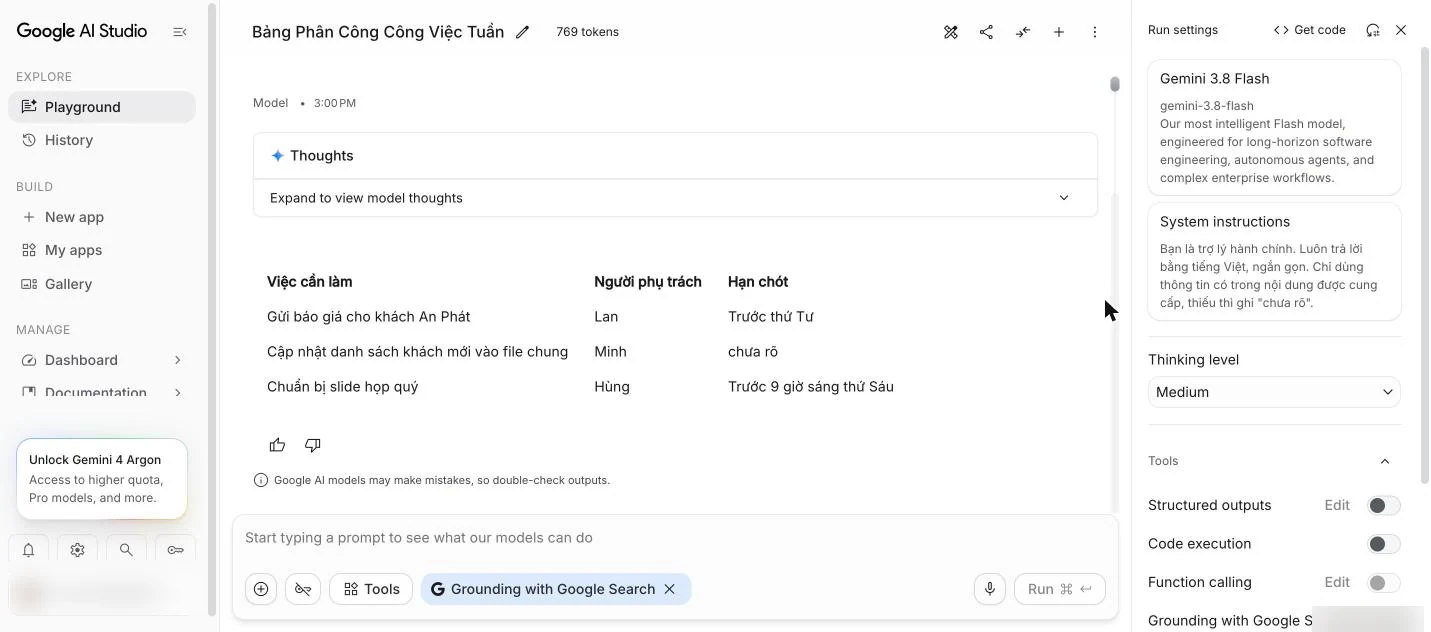
Task: Click the Run button
Action: click(1059, 589)
